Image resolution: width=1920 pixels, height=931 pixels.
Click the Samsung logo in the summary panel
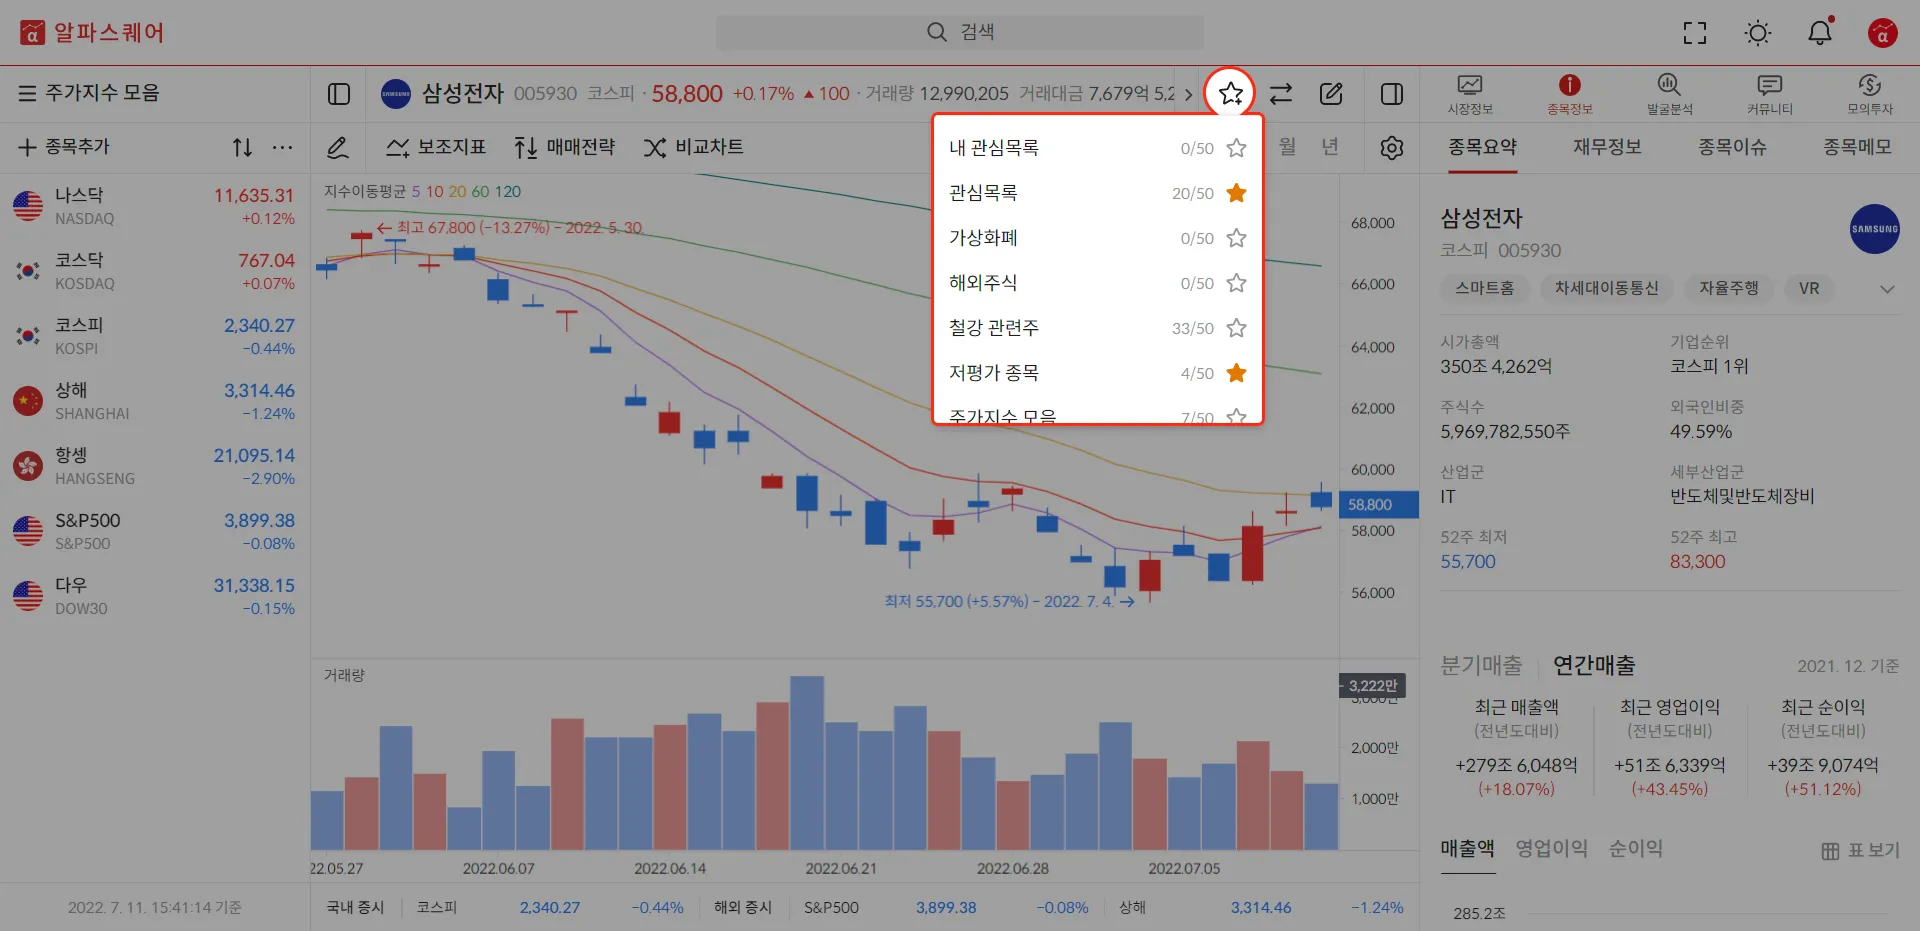1875,229
